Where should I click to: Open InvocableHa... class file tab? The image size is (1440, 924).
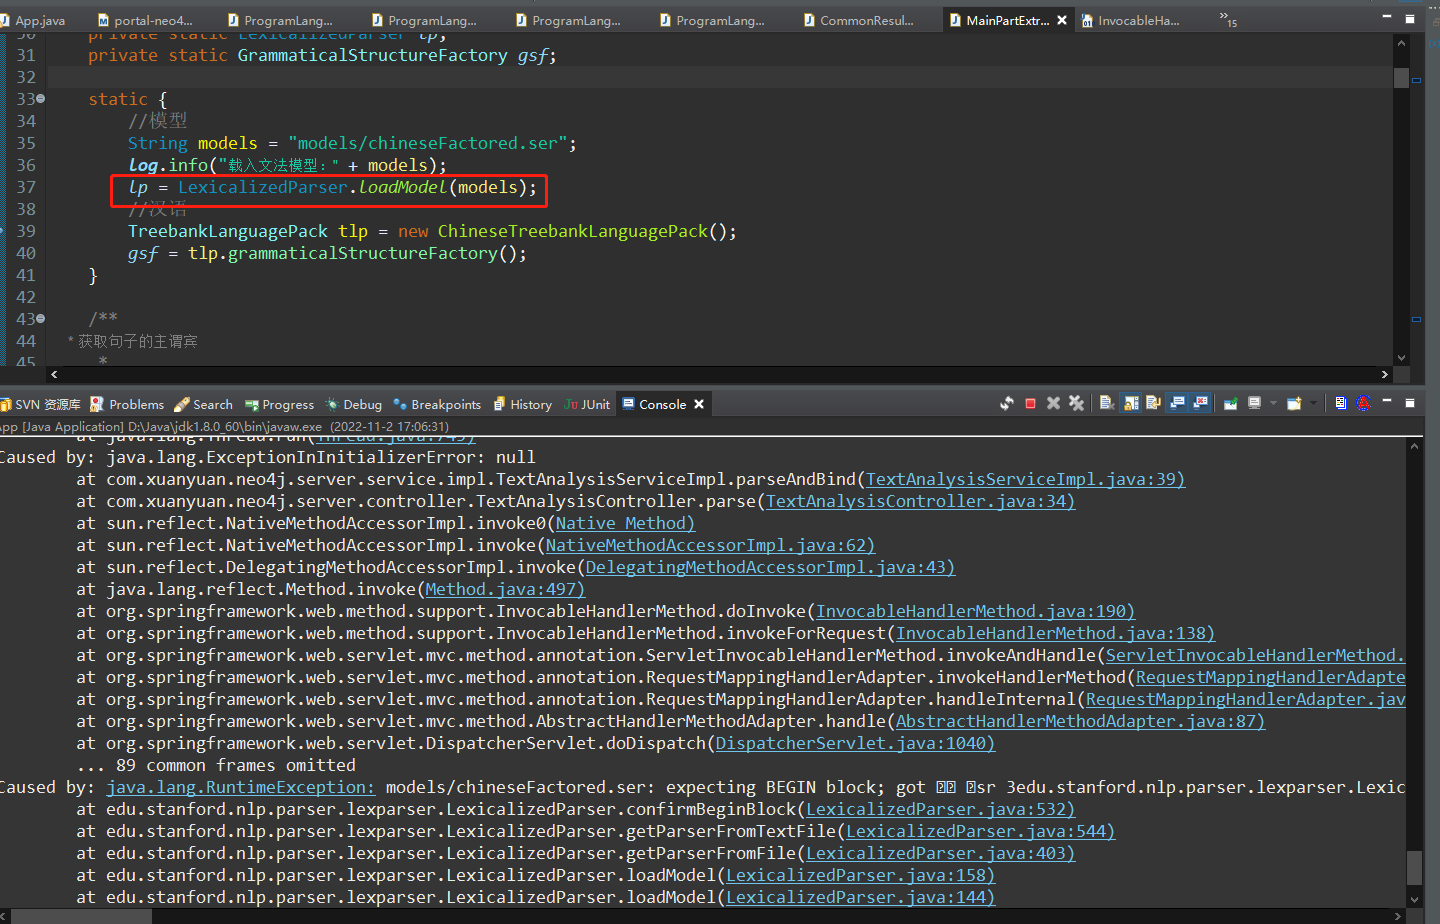pyautogui.click(x=1130, y=20)
